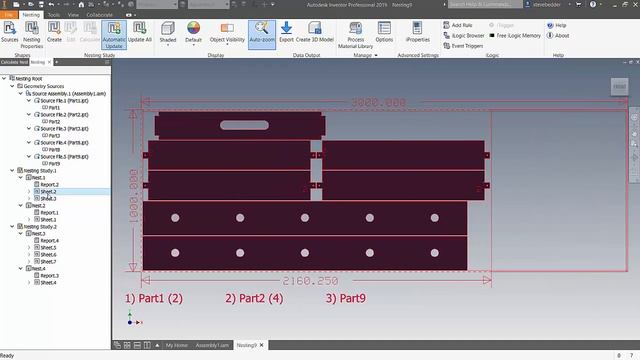
Task: Select Sheet.5 in the tree
Action: point(48,248)
